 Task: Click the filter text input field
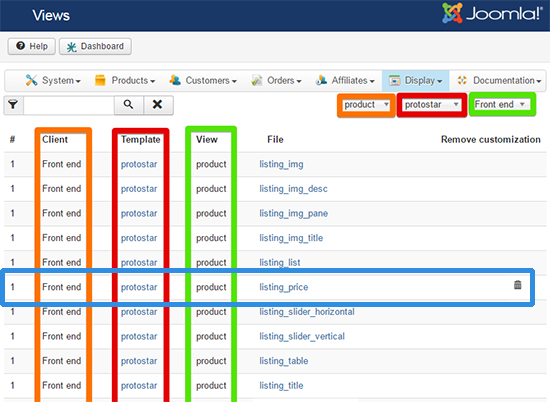pos(69,105)
